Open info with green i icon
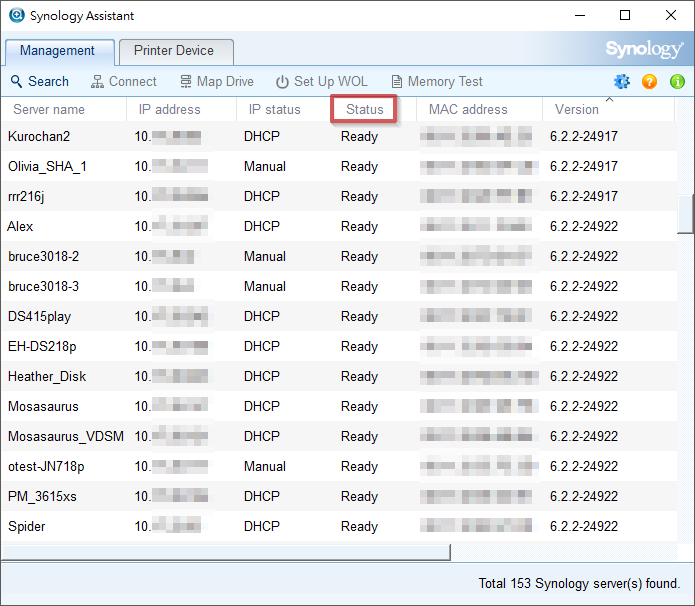 [677, 82]
